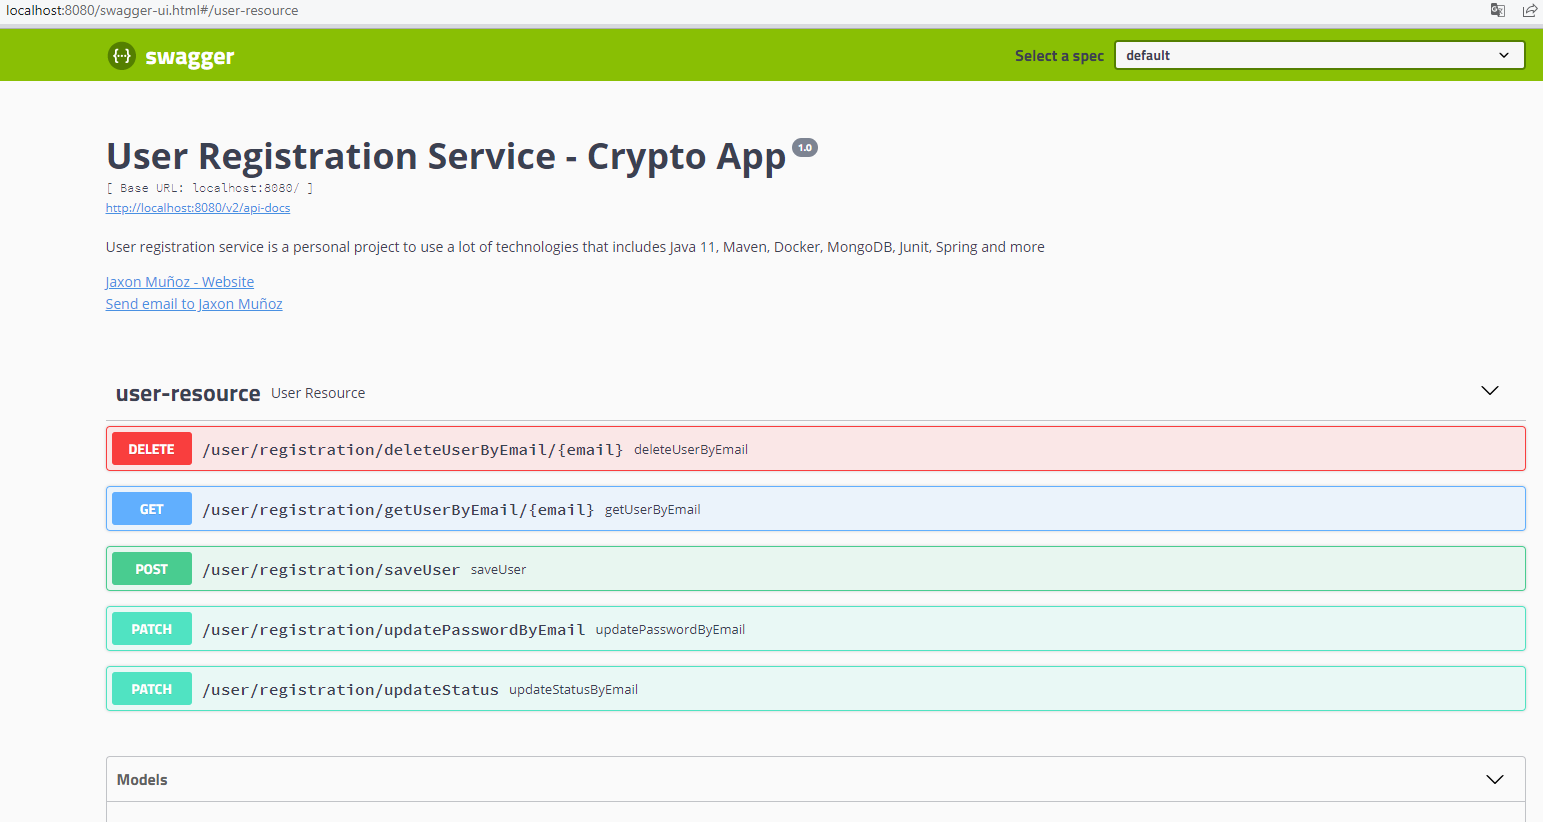Expand the PATCH updatePasswordByEmail endpoint
This screenshot has width=1543, height=822.
click(815, 629)
